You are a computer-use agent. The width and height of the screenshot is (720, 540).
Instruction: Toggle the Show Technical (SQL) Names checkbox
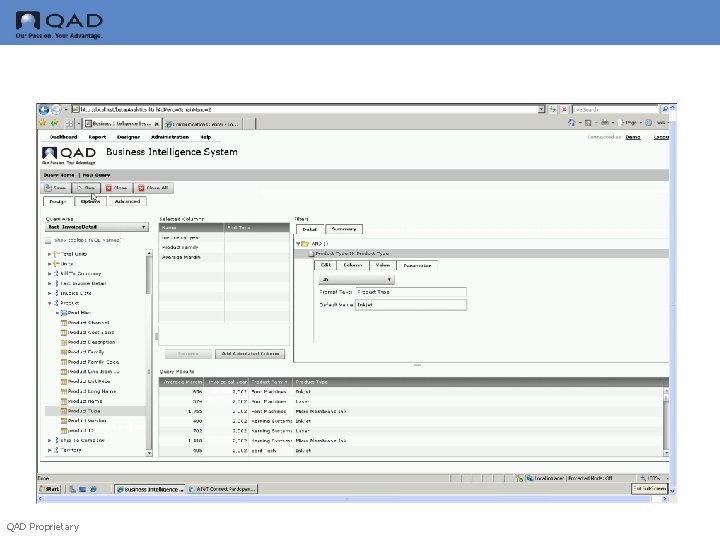[x=48, y=241]
